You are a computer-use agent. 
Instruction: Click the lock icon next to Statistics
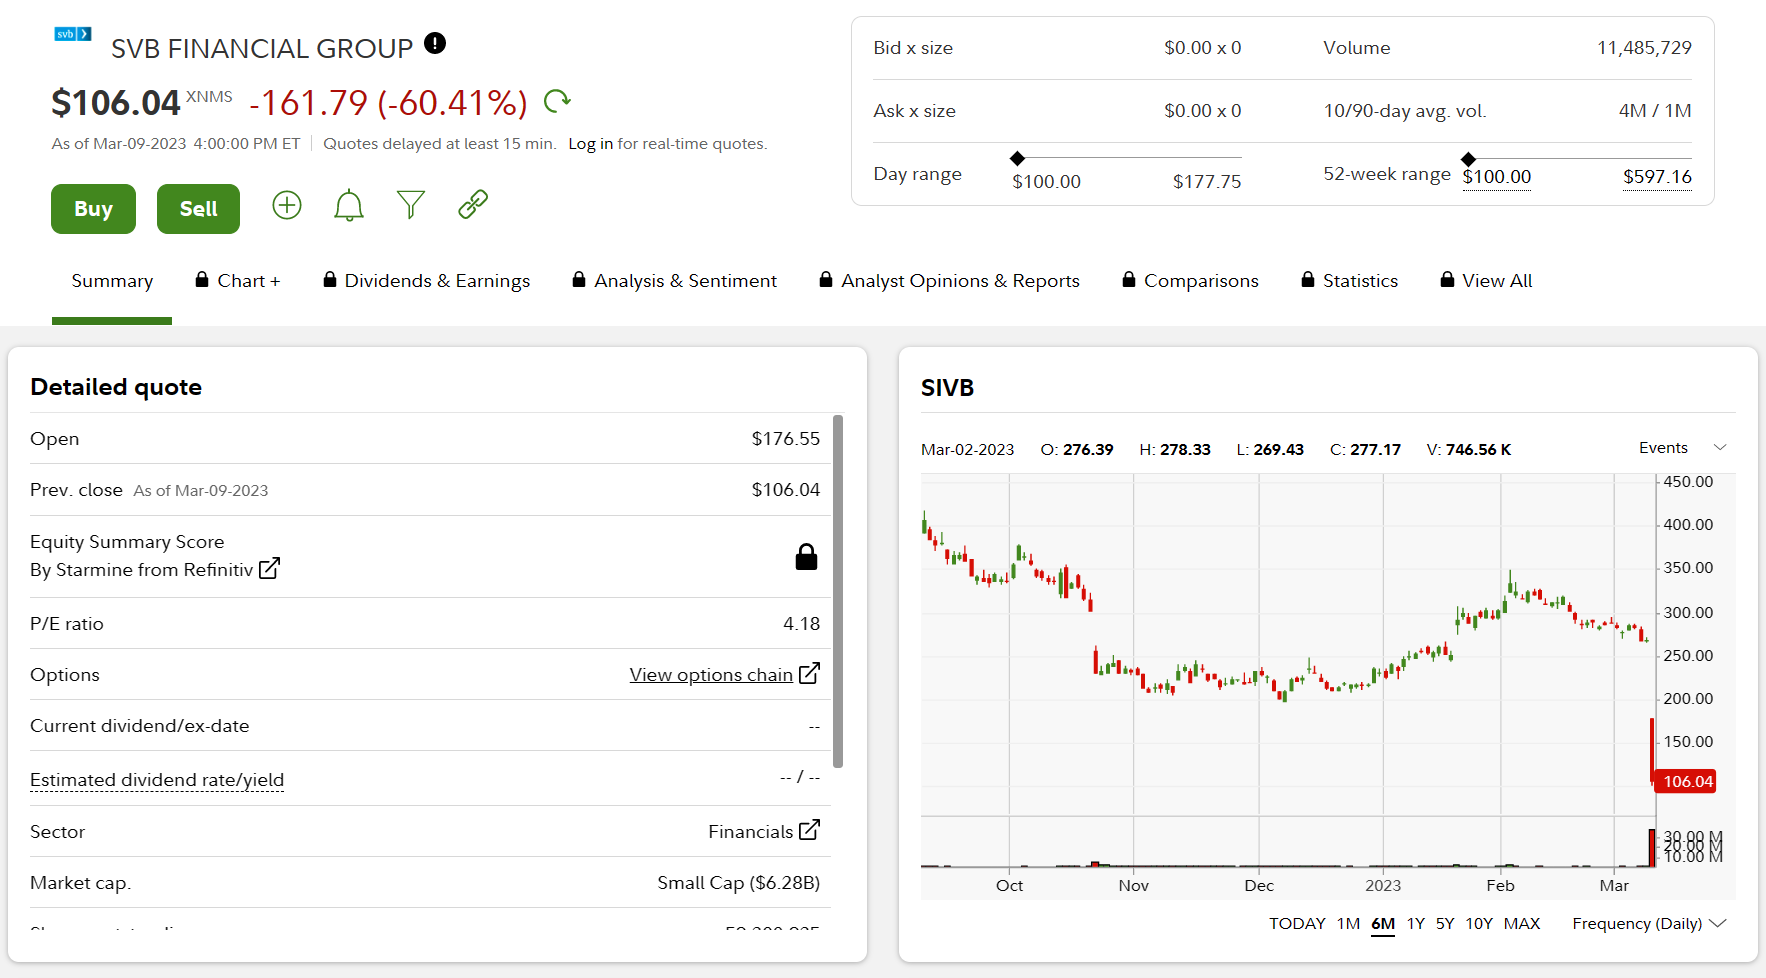pos(1308,280)
